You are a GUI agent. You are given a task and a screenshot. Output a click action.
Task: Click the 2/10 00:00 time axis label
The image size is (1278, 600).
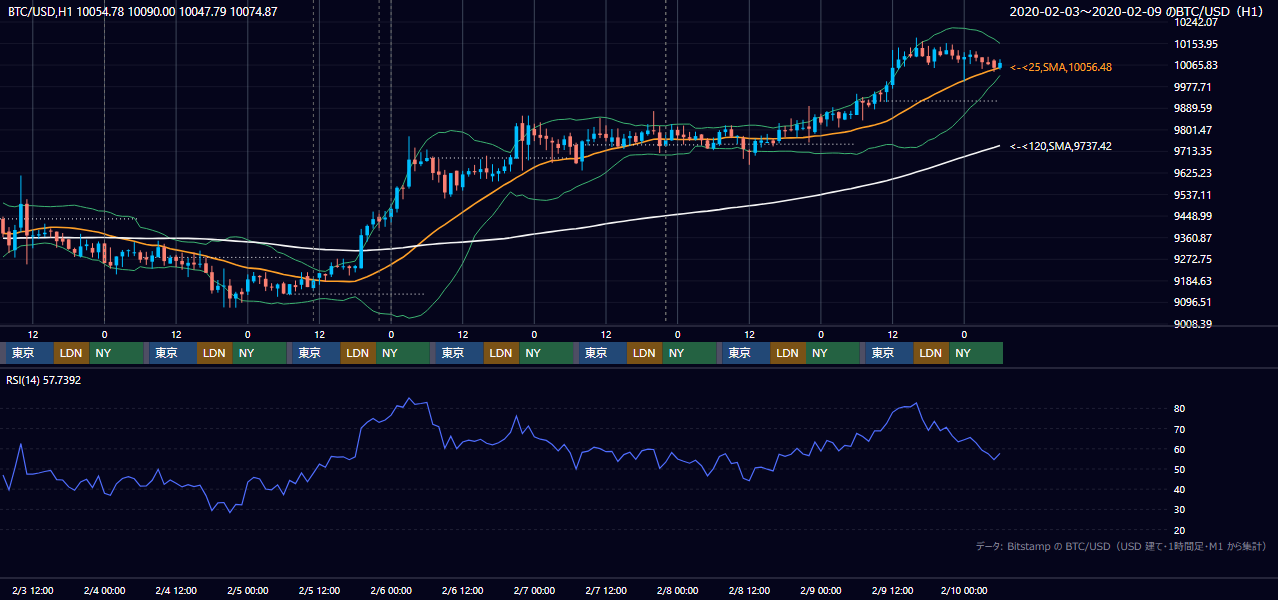(x=964, y=590)
